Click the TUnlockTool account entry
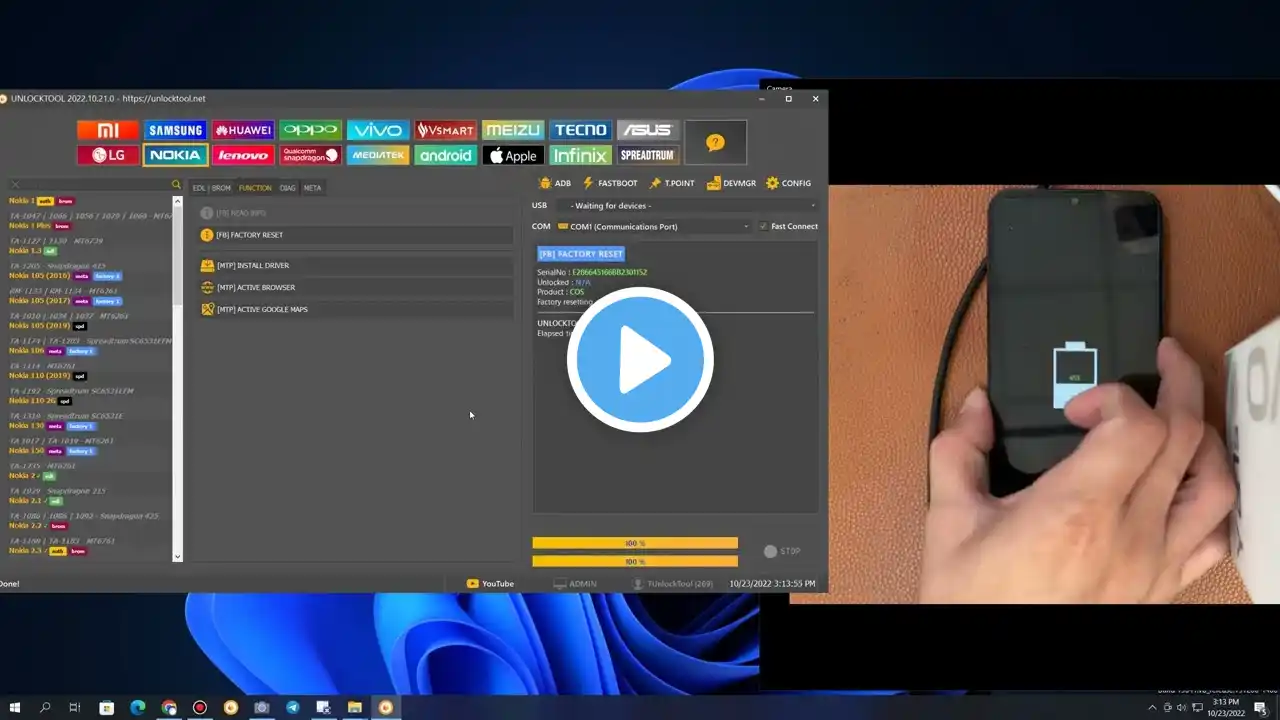The height and width of the screenshot is (720, 1280). point(673,583)
